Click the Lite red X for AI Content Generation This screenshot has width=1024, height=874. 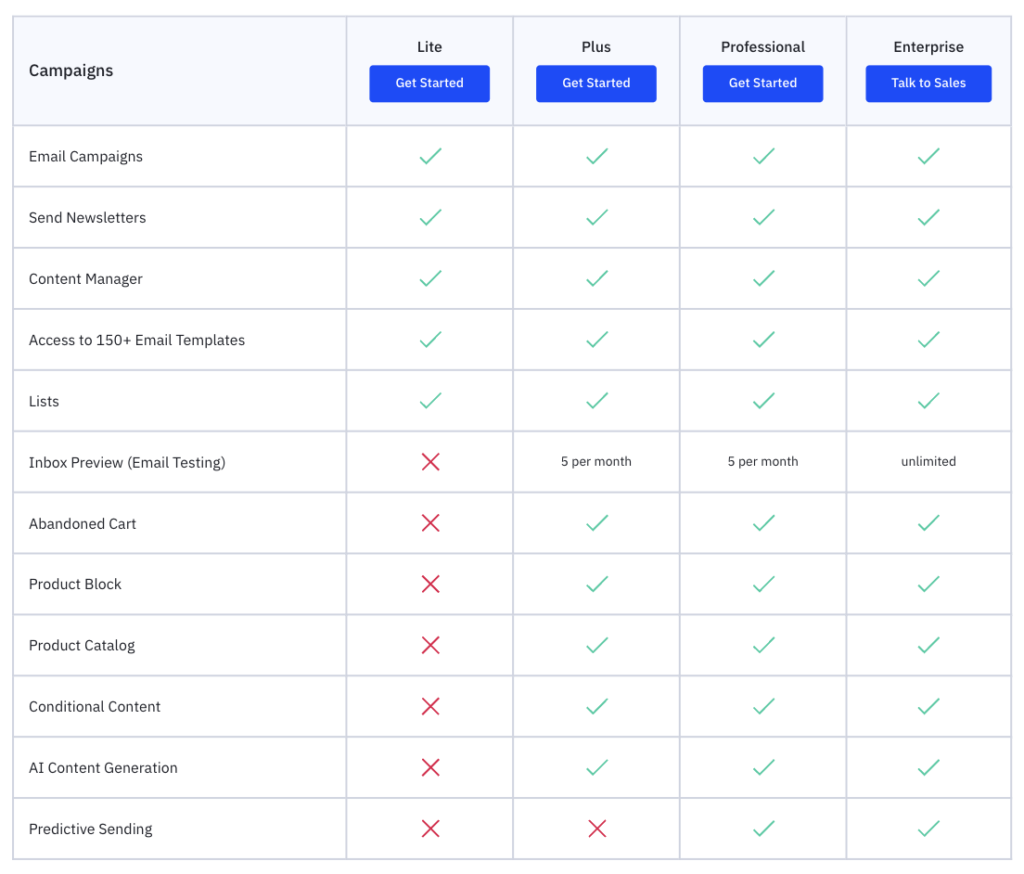point(430,768)
